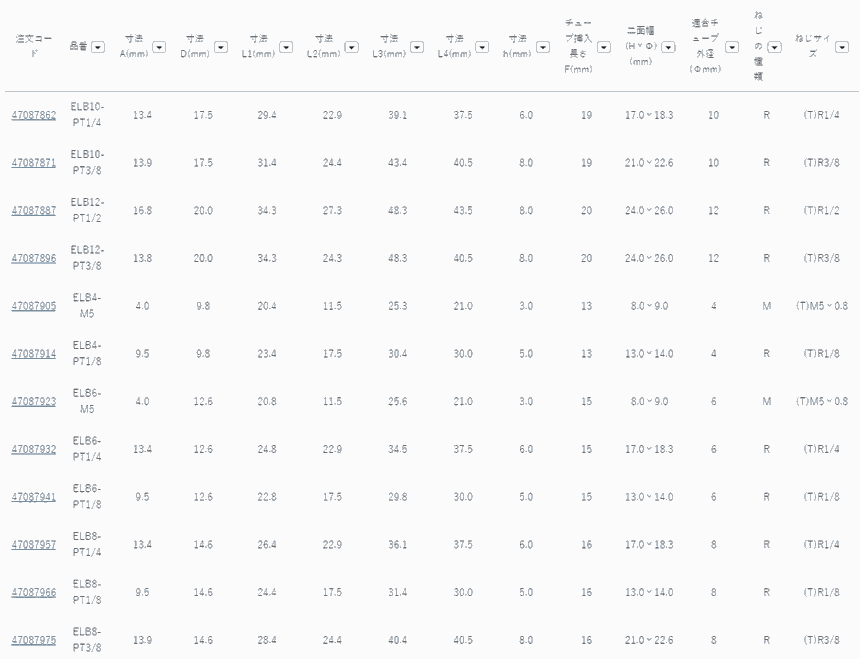Open the 二面幅 (H×Φ) filter dropdown
860x659 pixels.
click(x=669, y=46)
